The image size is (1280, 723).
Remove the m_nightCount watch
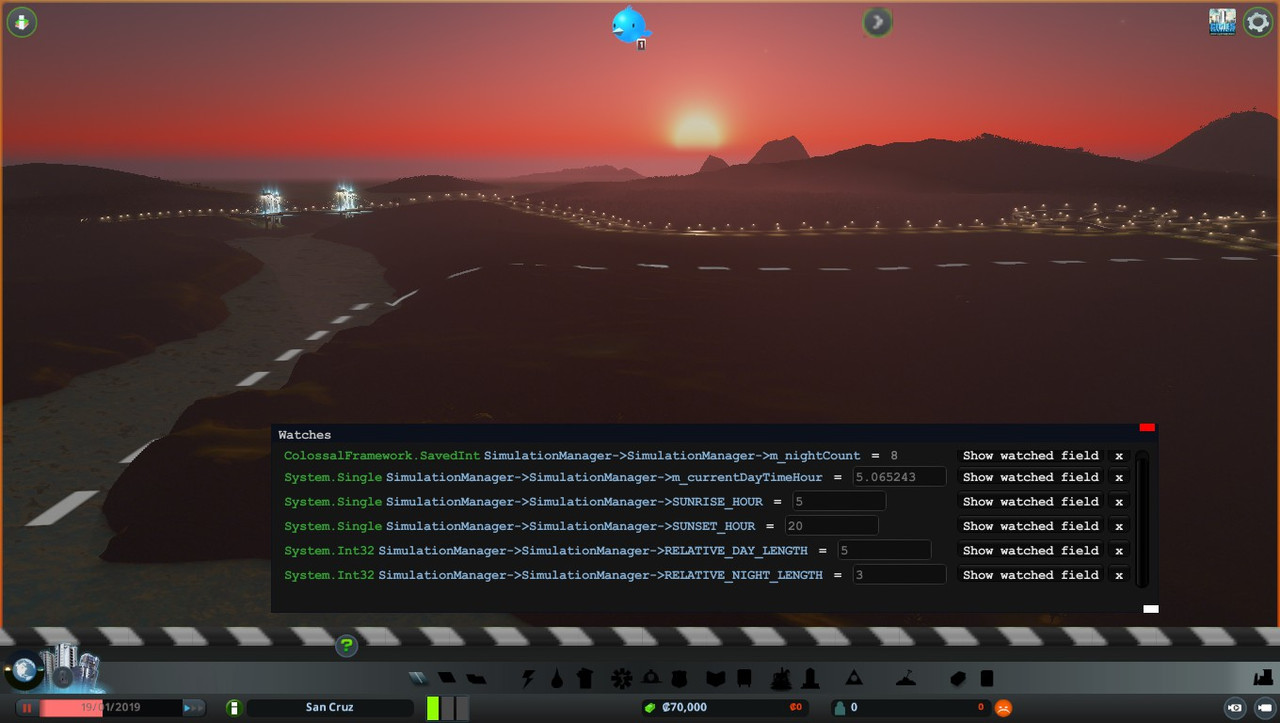point(1119,455)
